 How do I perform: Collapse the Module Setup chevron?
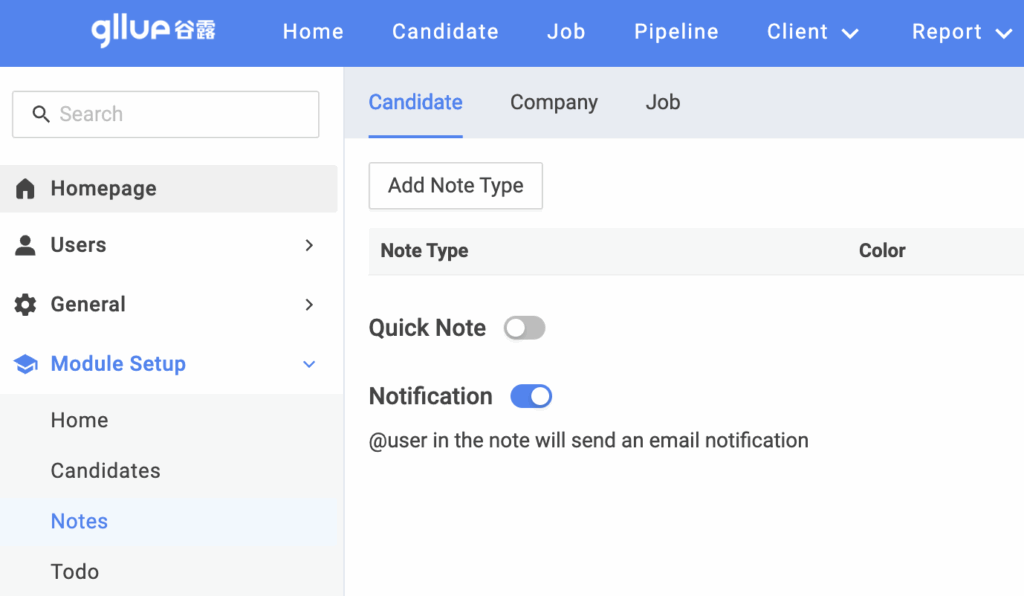pyautogui.click(x=310, y=364)
